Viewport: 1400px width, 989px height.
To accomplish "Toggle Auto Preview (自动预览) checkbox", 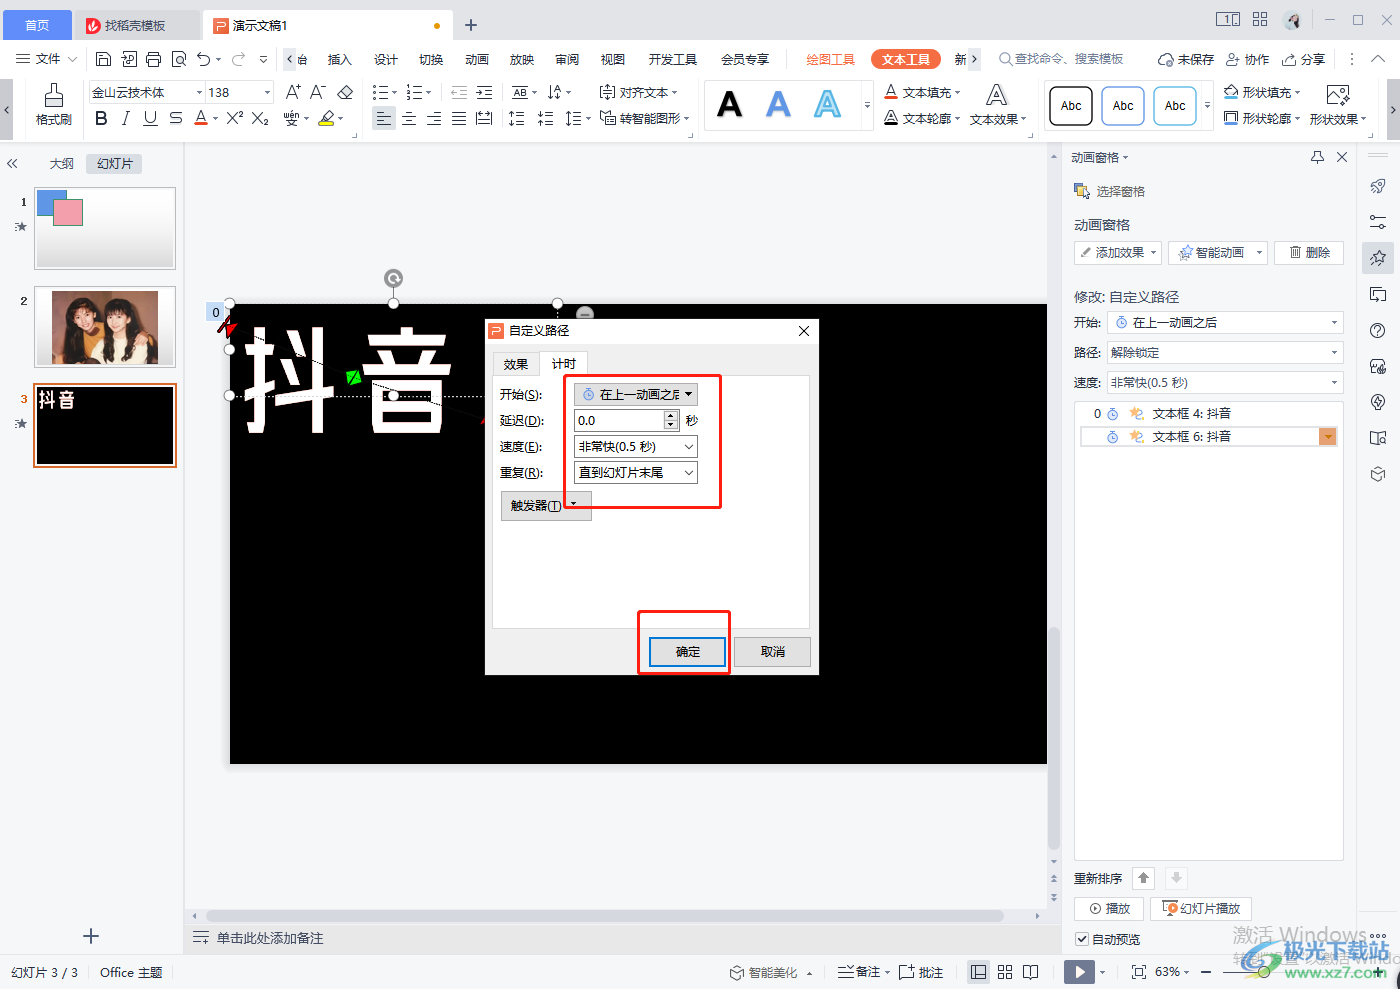I will [x=1081, y=939].
